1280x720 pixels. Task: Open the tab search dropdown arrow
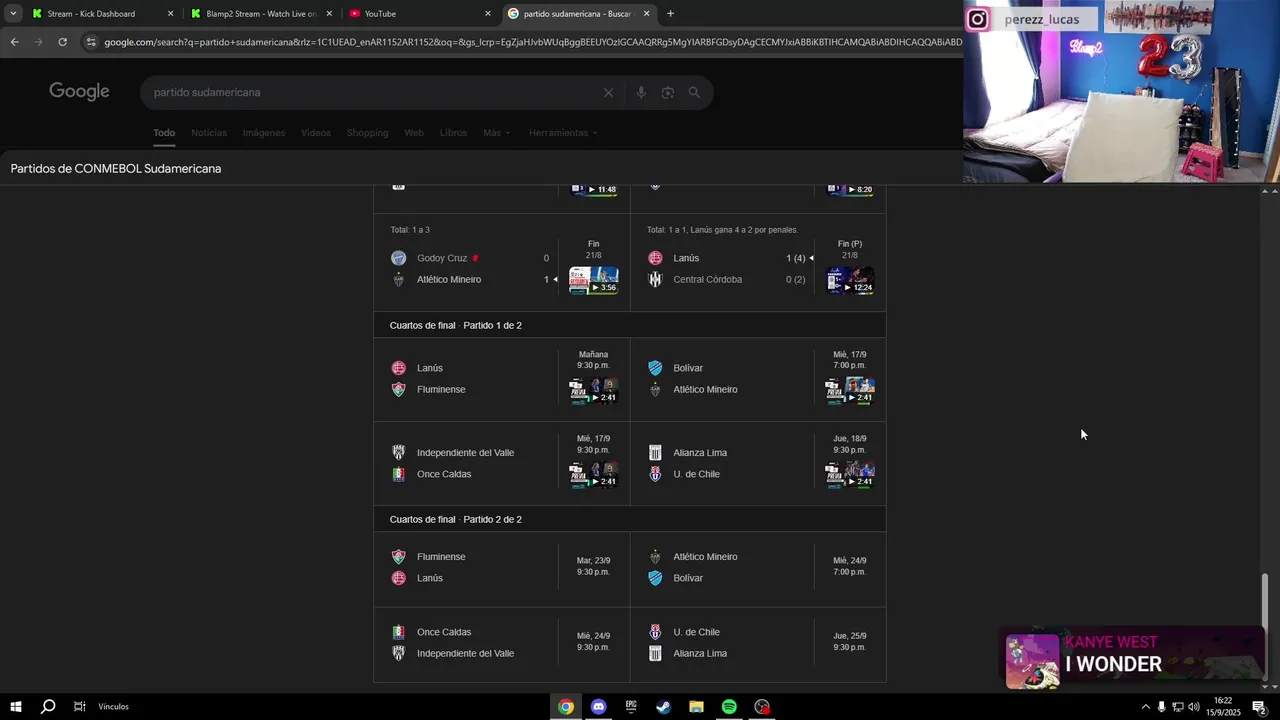[x=13, y=14]
